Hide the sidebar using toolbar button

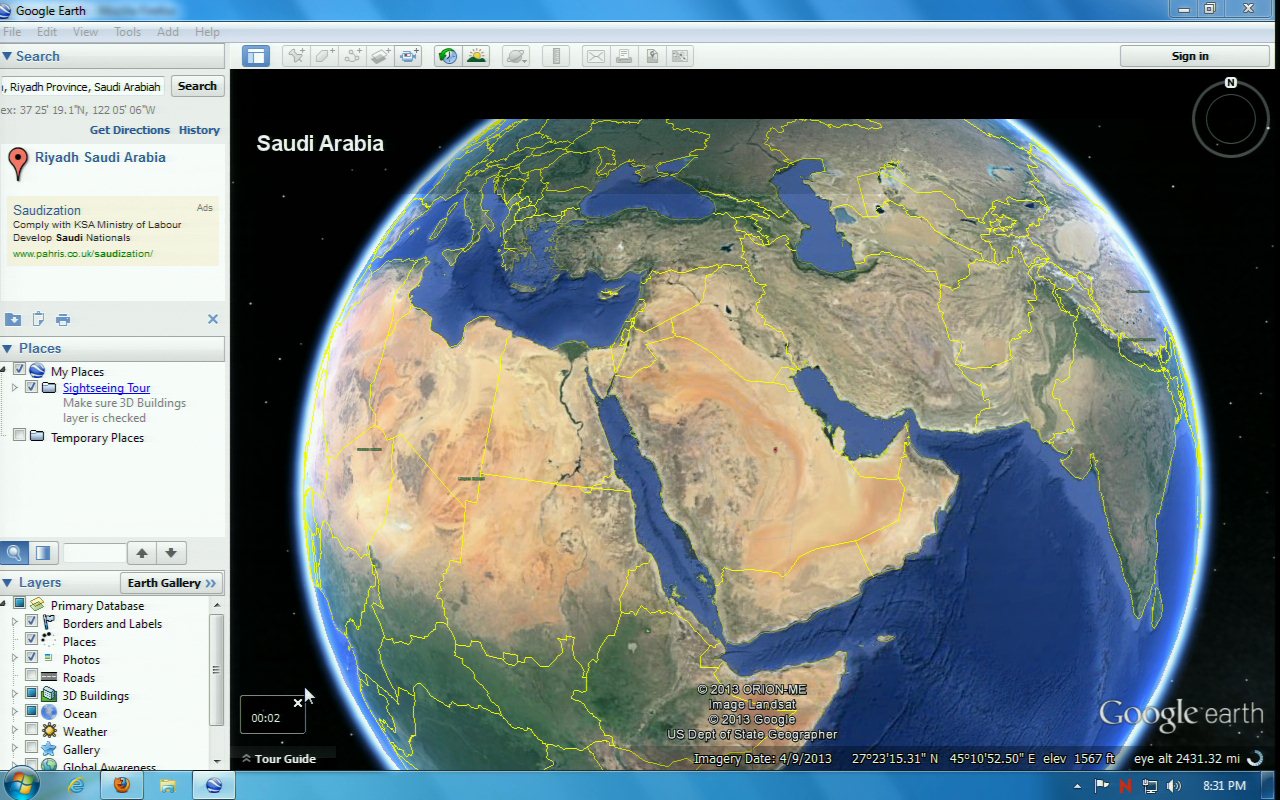pyautogui.click(x=256, y=56)
